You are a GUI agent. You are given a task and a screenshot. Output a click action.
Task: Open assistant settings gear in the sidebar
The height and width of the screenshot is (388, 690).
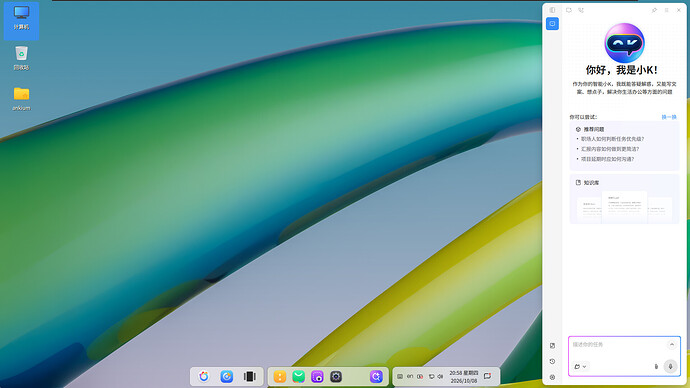coord(552,377)
